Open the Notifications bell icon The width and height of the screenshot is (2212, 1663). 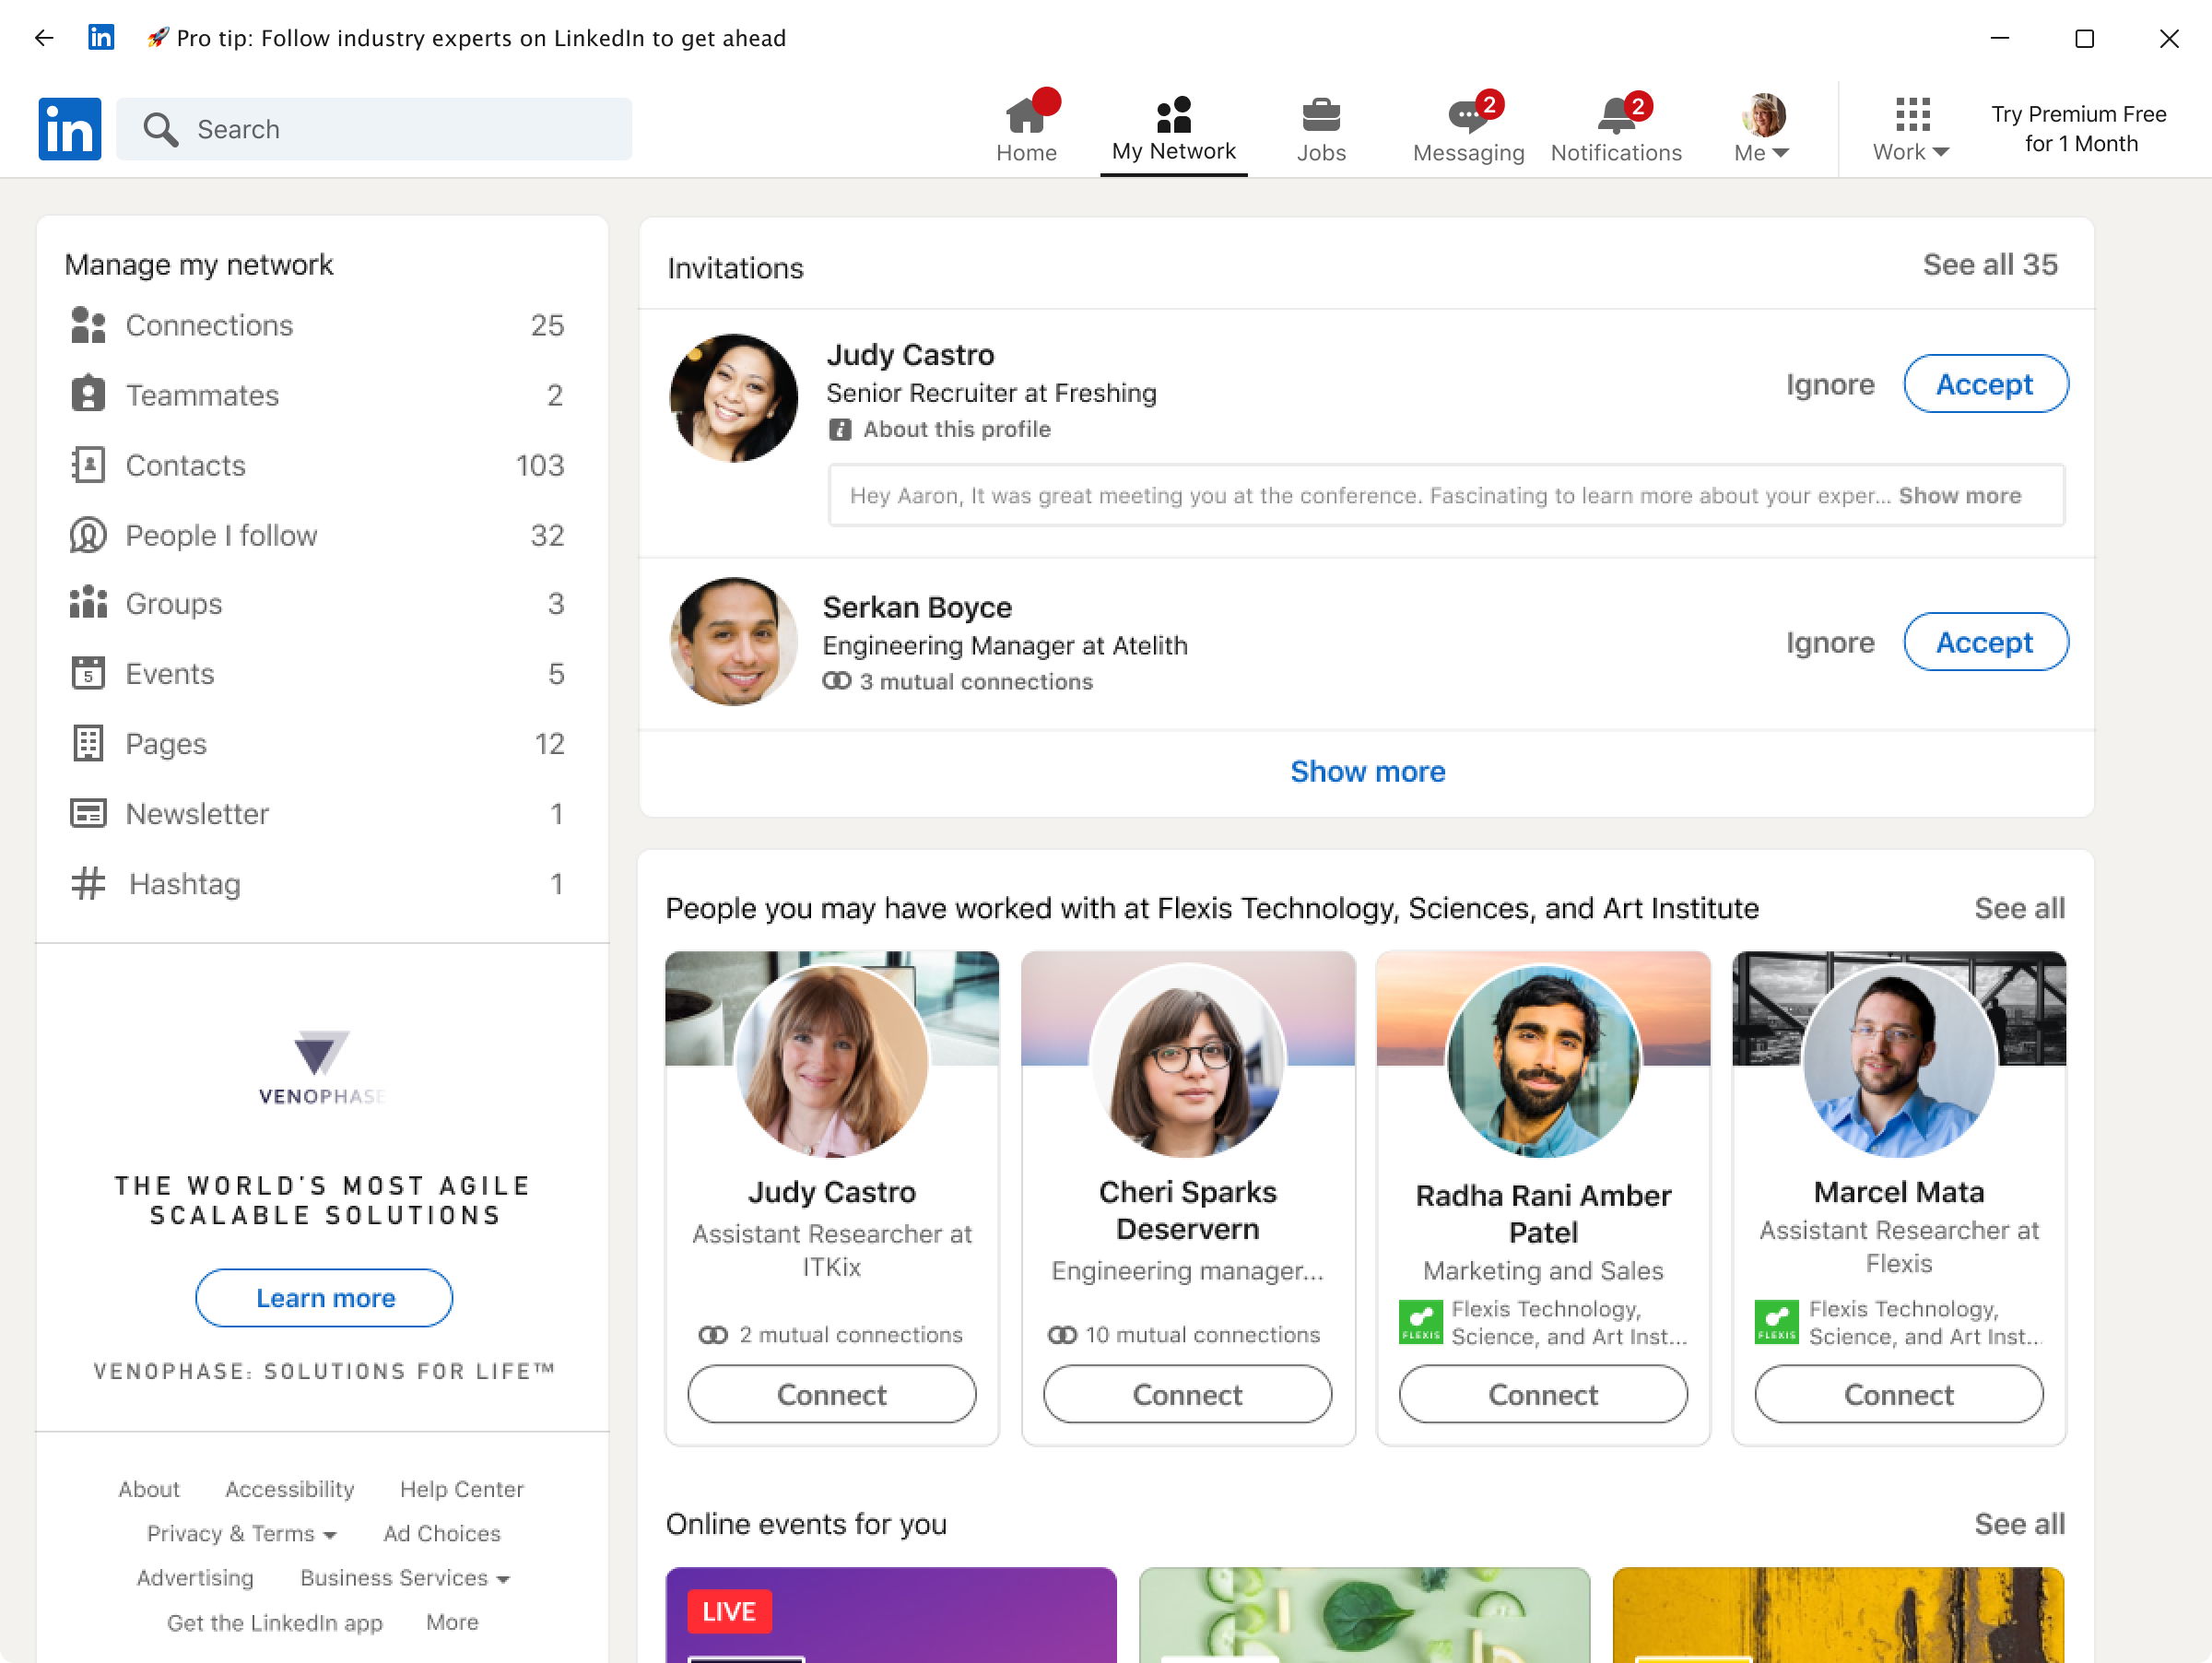(x=1615, y=116)
